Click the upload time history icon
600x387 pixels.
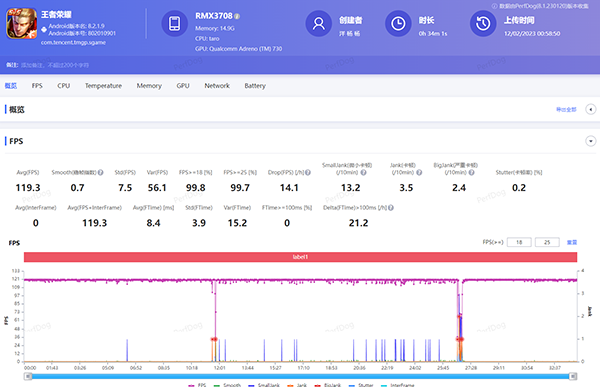(483, 24)
